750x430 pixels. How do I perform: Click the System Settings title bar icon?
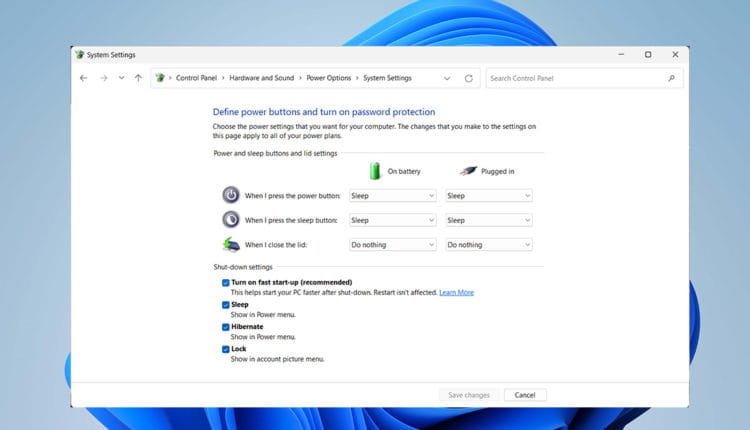click(x=79, y=55)
